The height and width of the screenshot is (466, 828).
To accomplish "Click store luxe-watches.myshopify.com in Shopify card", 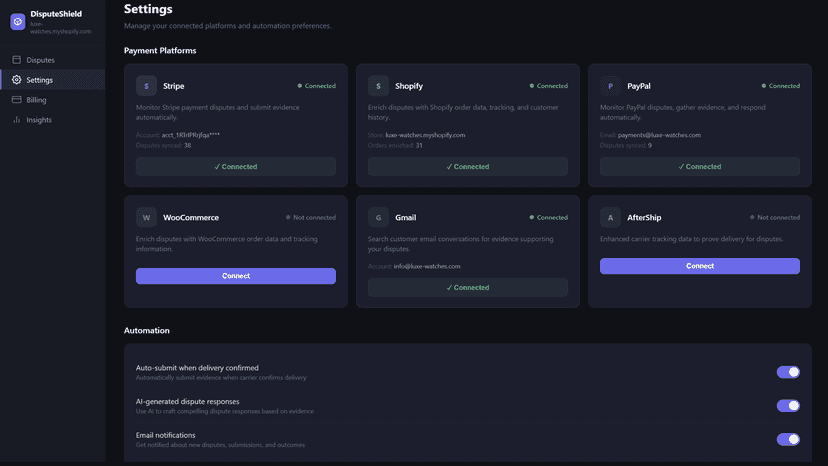I will [x=425, y=135].
